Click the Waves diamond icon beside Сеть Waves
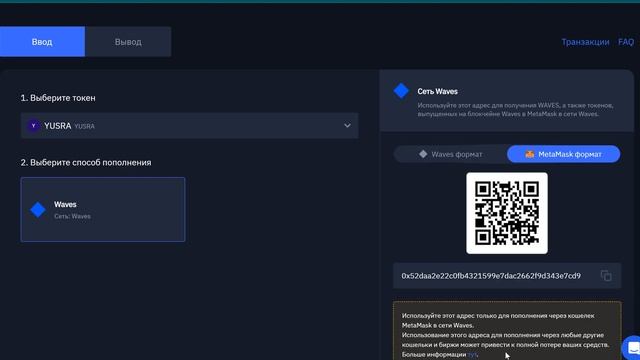 point(401,91)
